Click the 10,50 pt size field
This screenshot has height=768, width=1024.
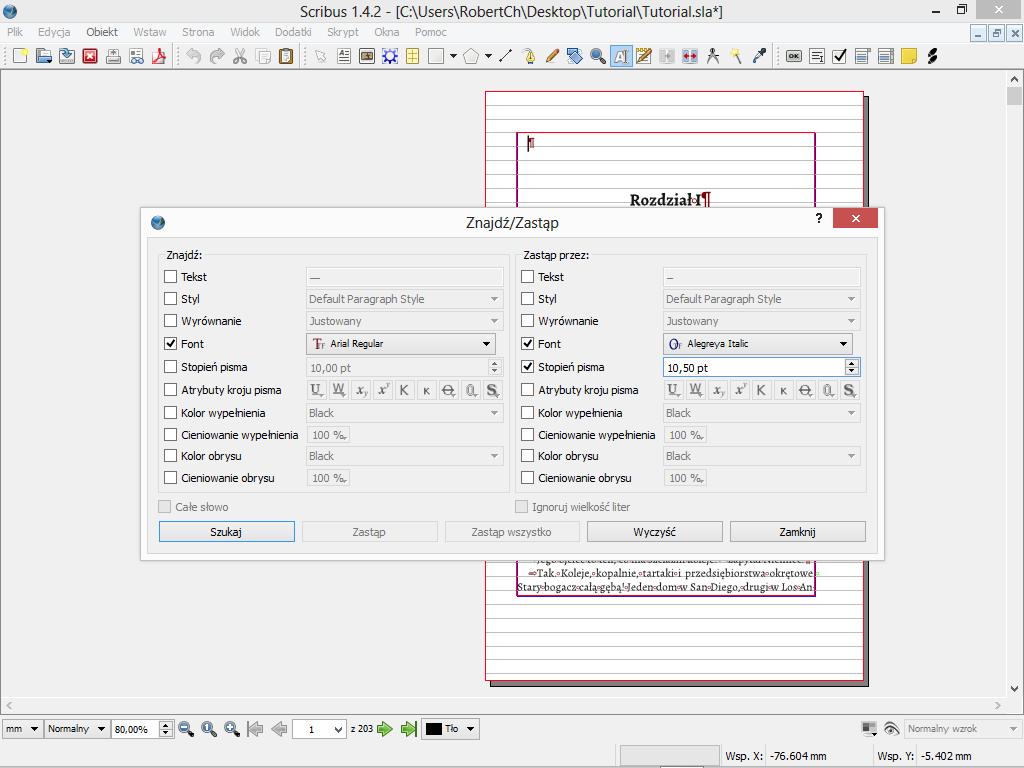pos(752,368)
